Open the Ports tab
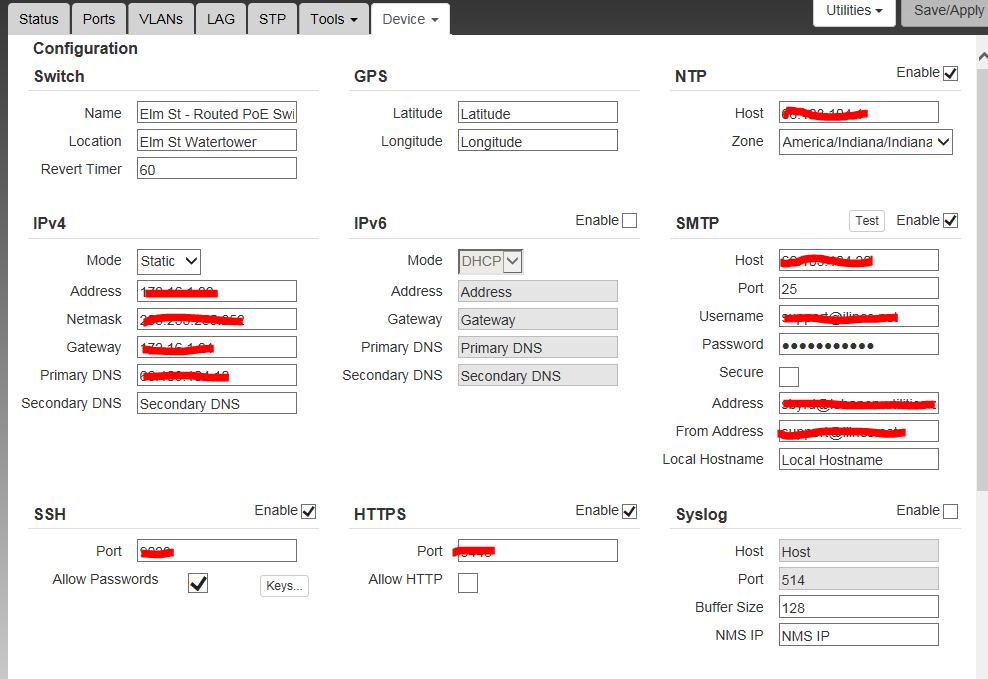988x679 pixels. click(99, 19)
